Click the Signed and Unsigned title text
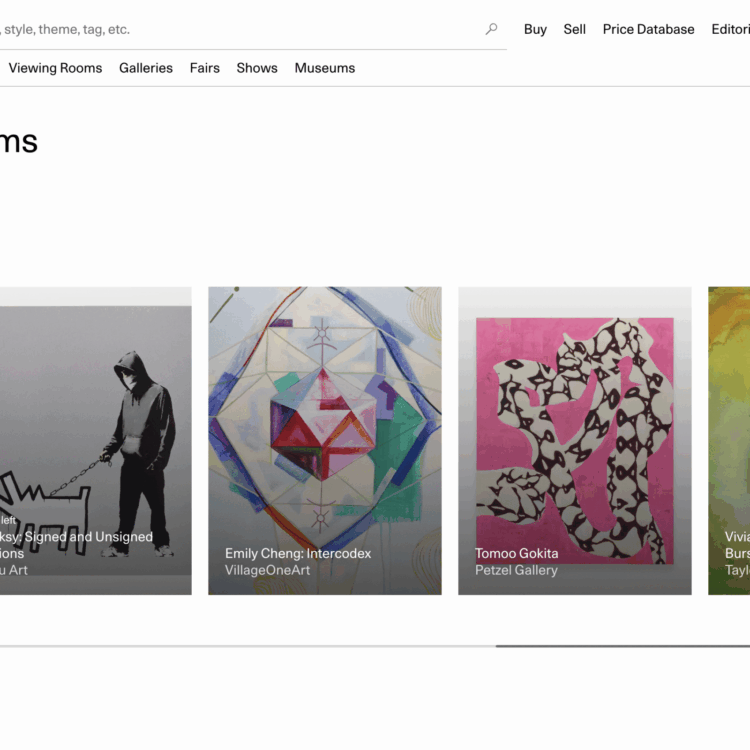Viewport: 750px width, 750px height. point(88,537)
